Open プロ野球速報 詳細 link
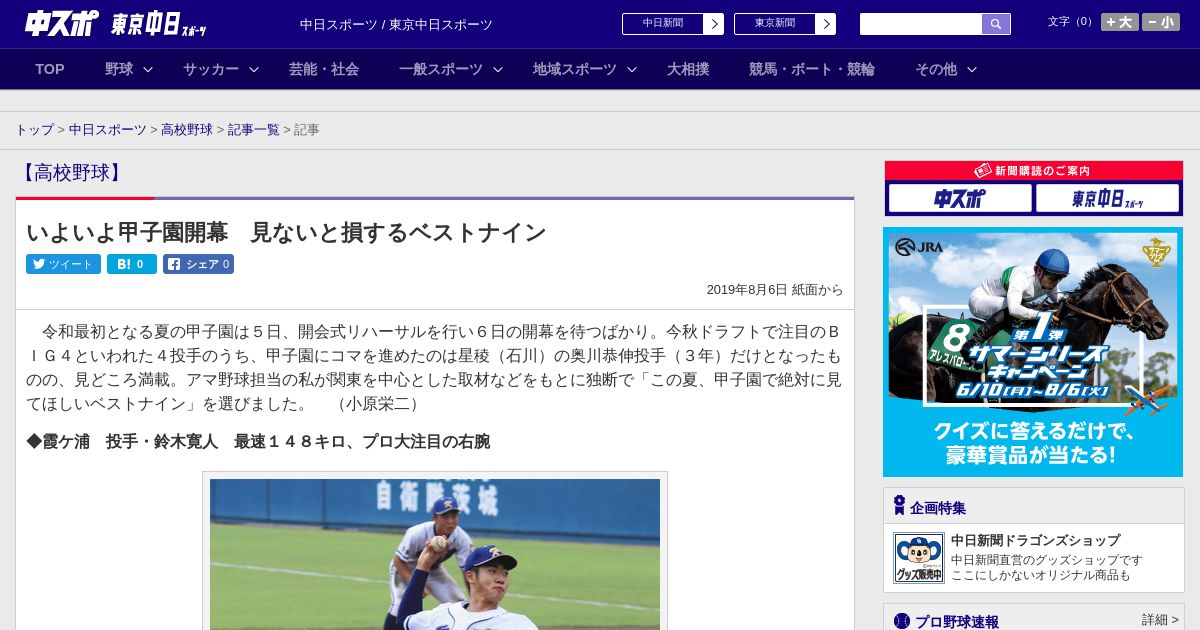The height and width of the screenshot is (630, 1200). 1160,620
